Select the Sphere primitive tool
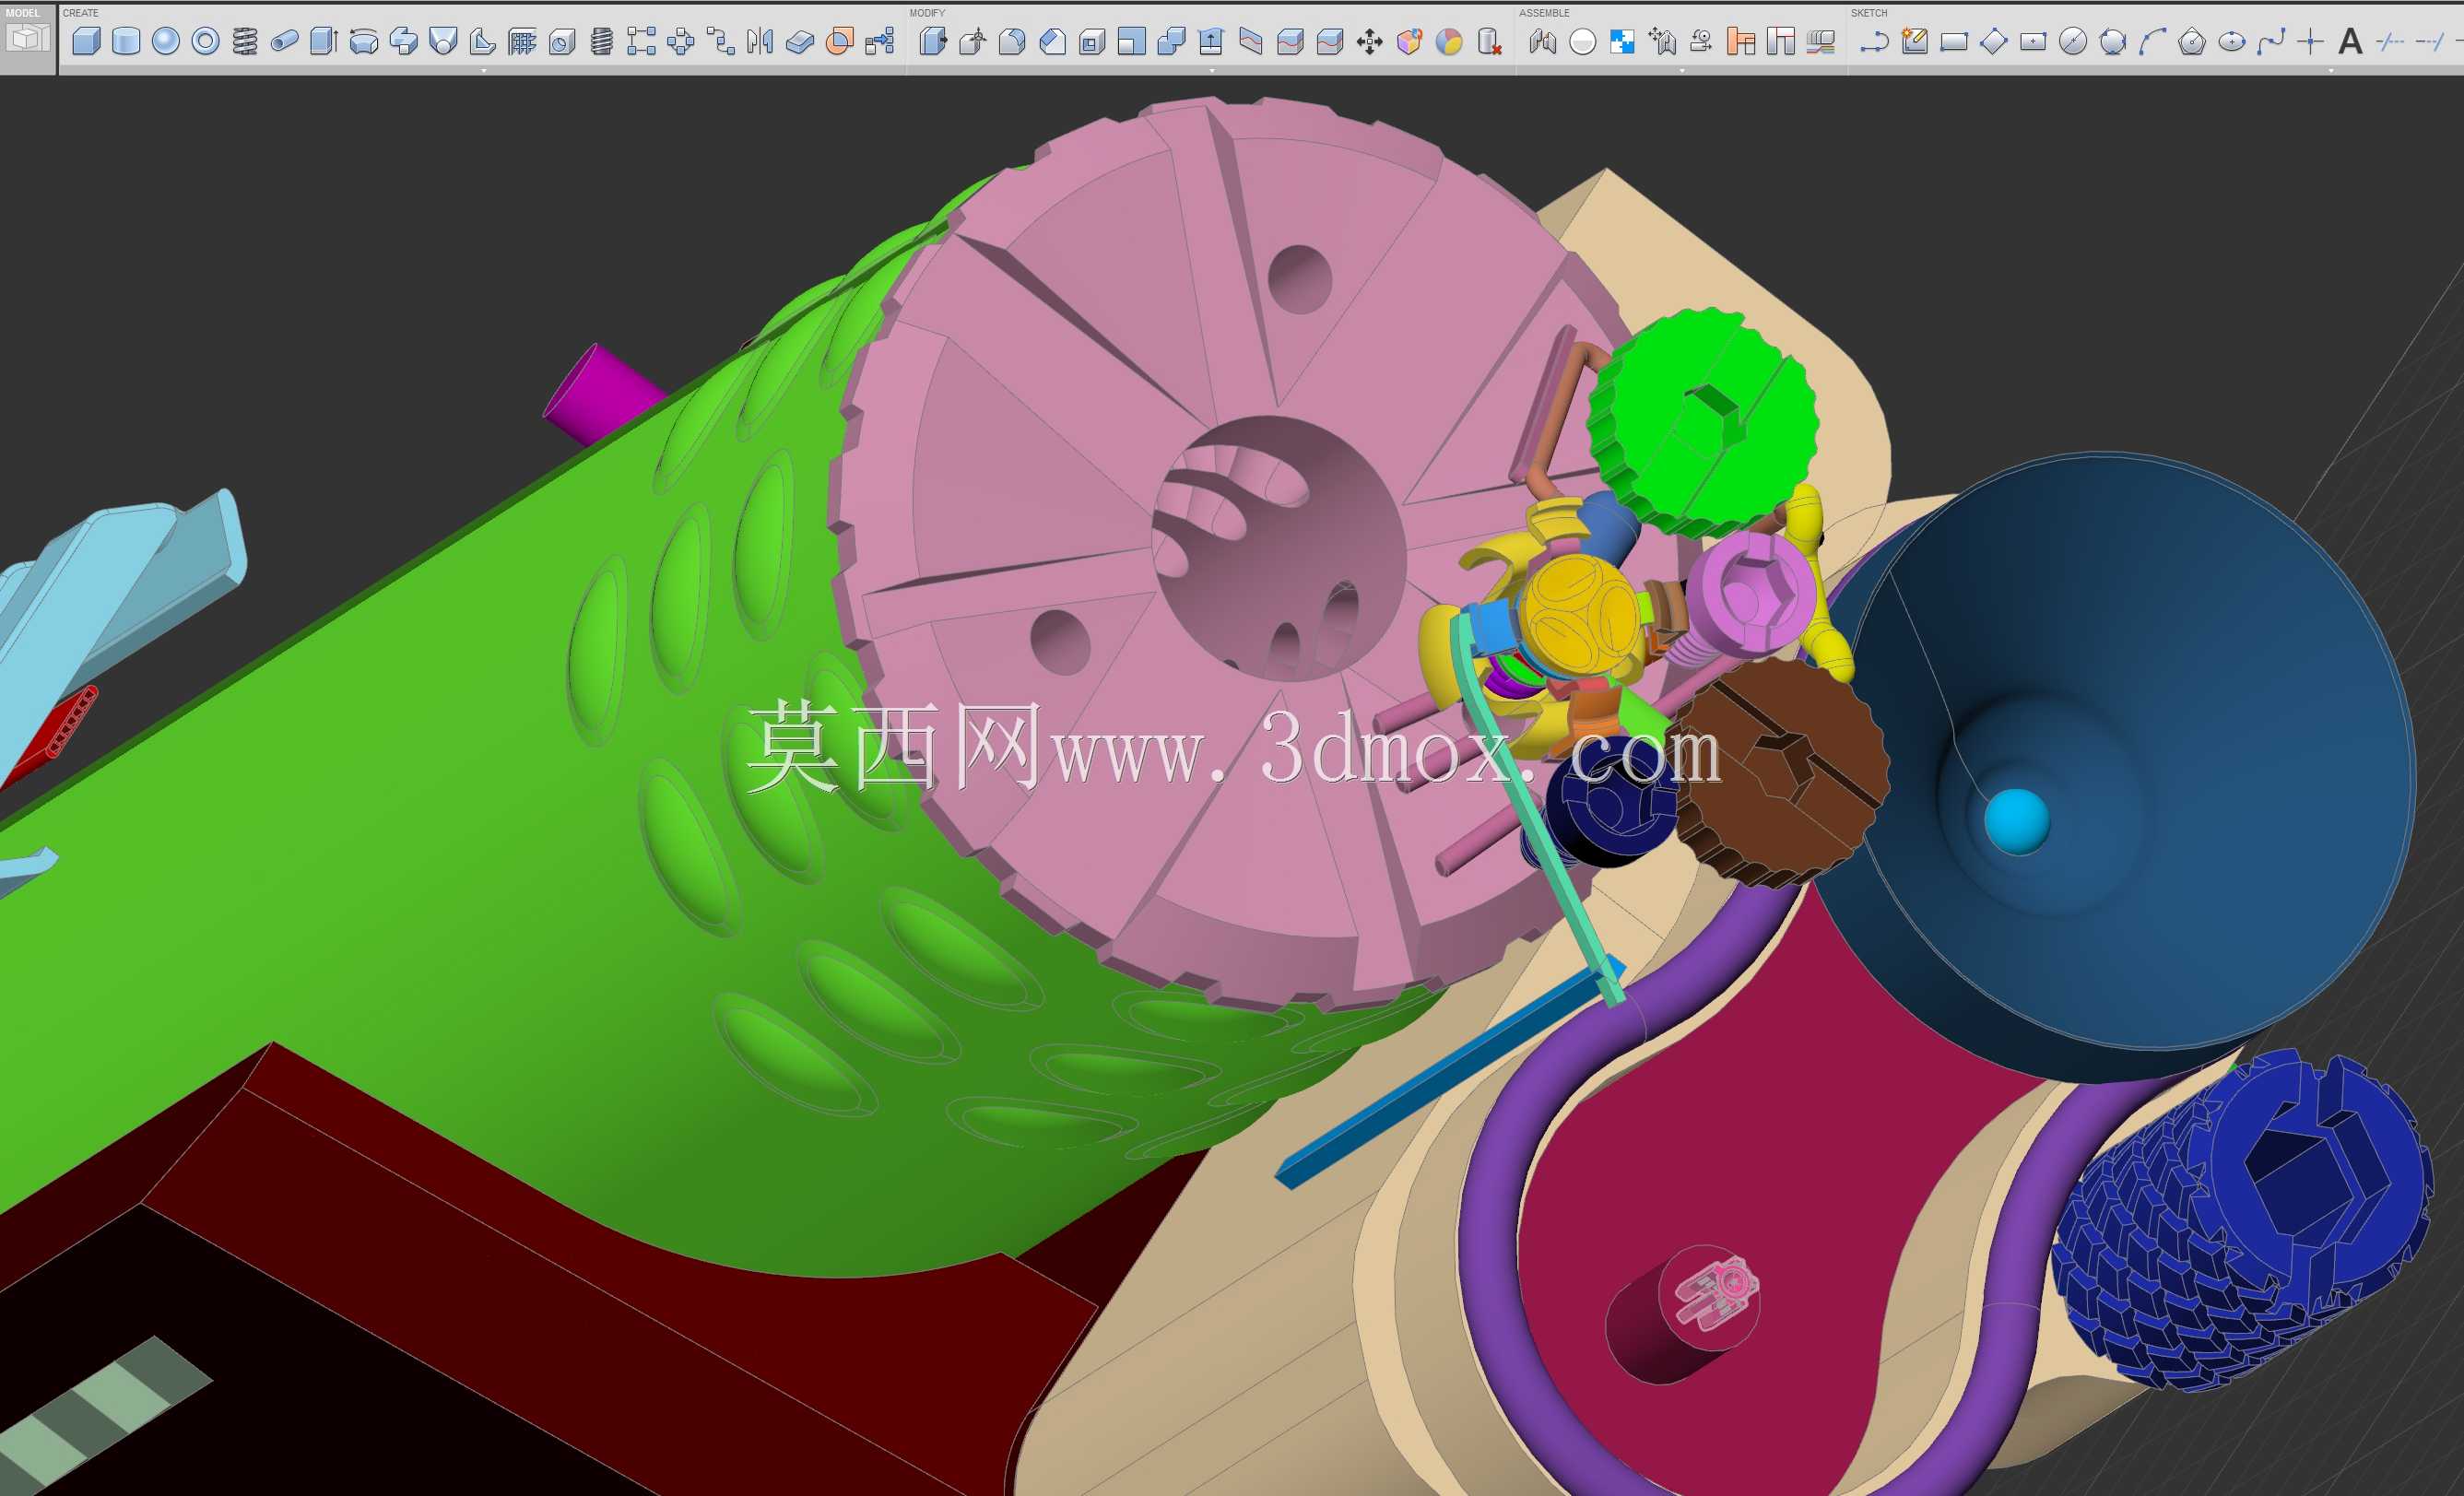Screen dimensions: 2464x1496 [166, 41]
